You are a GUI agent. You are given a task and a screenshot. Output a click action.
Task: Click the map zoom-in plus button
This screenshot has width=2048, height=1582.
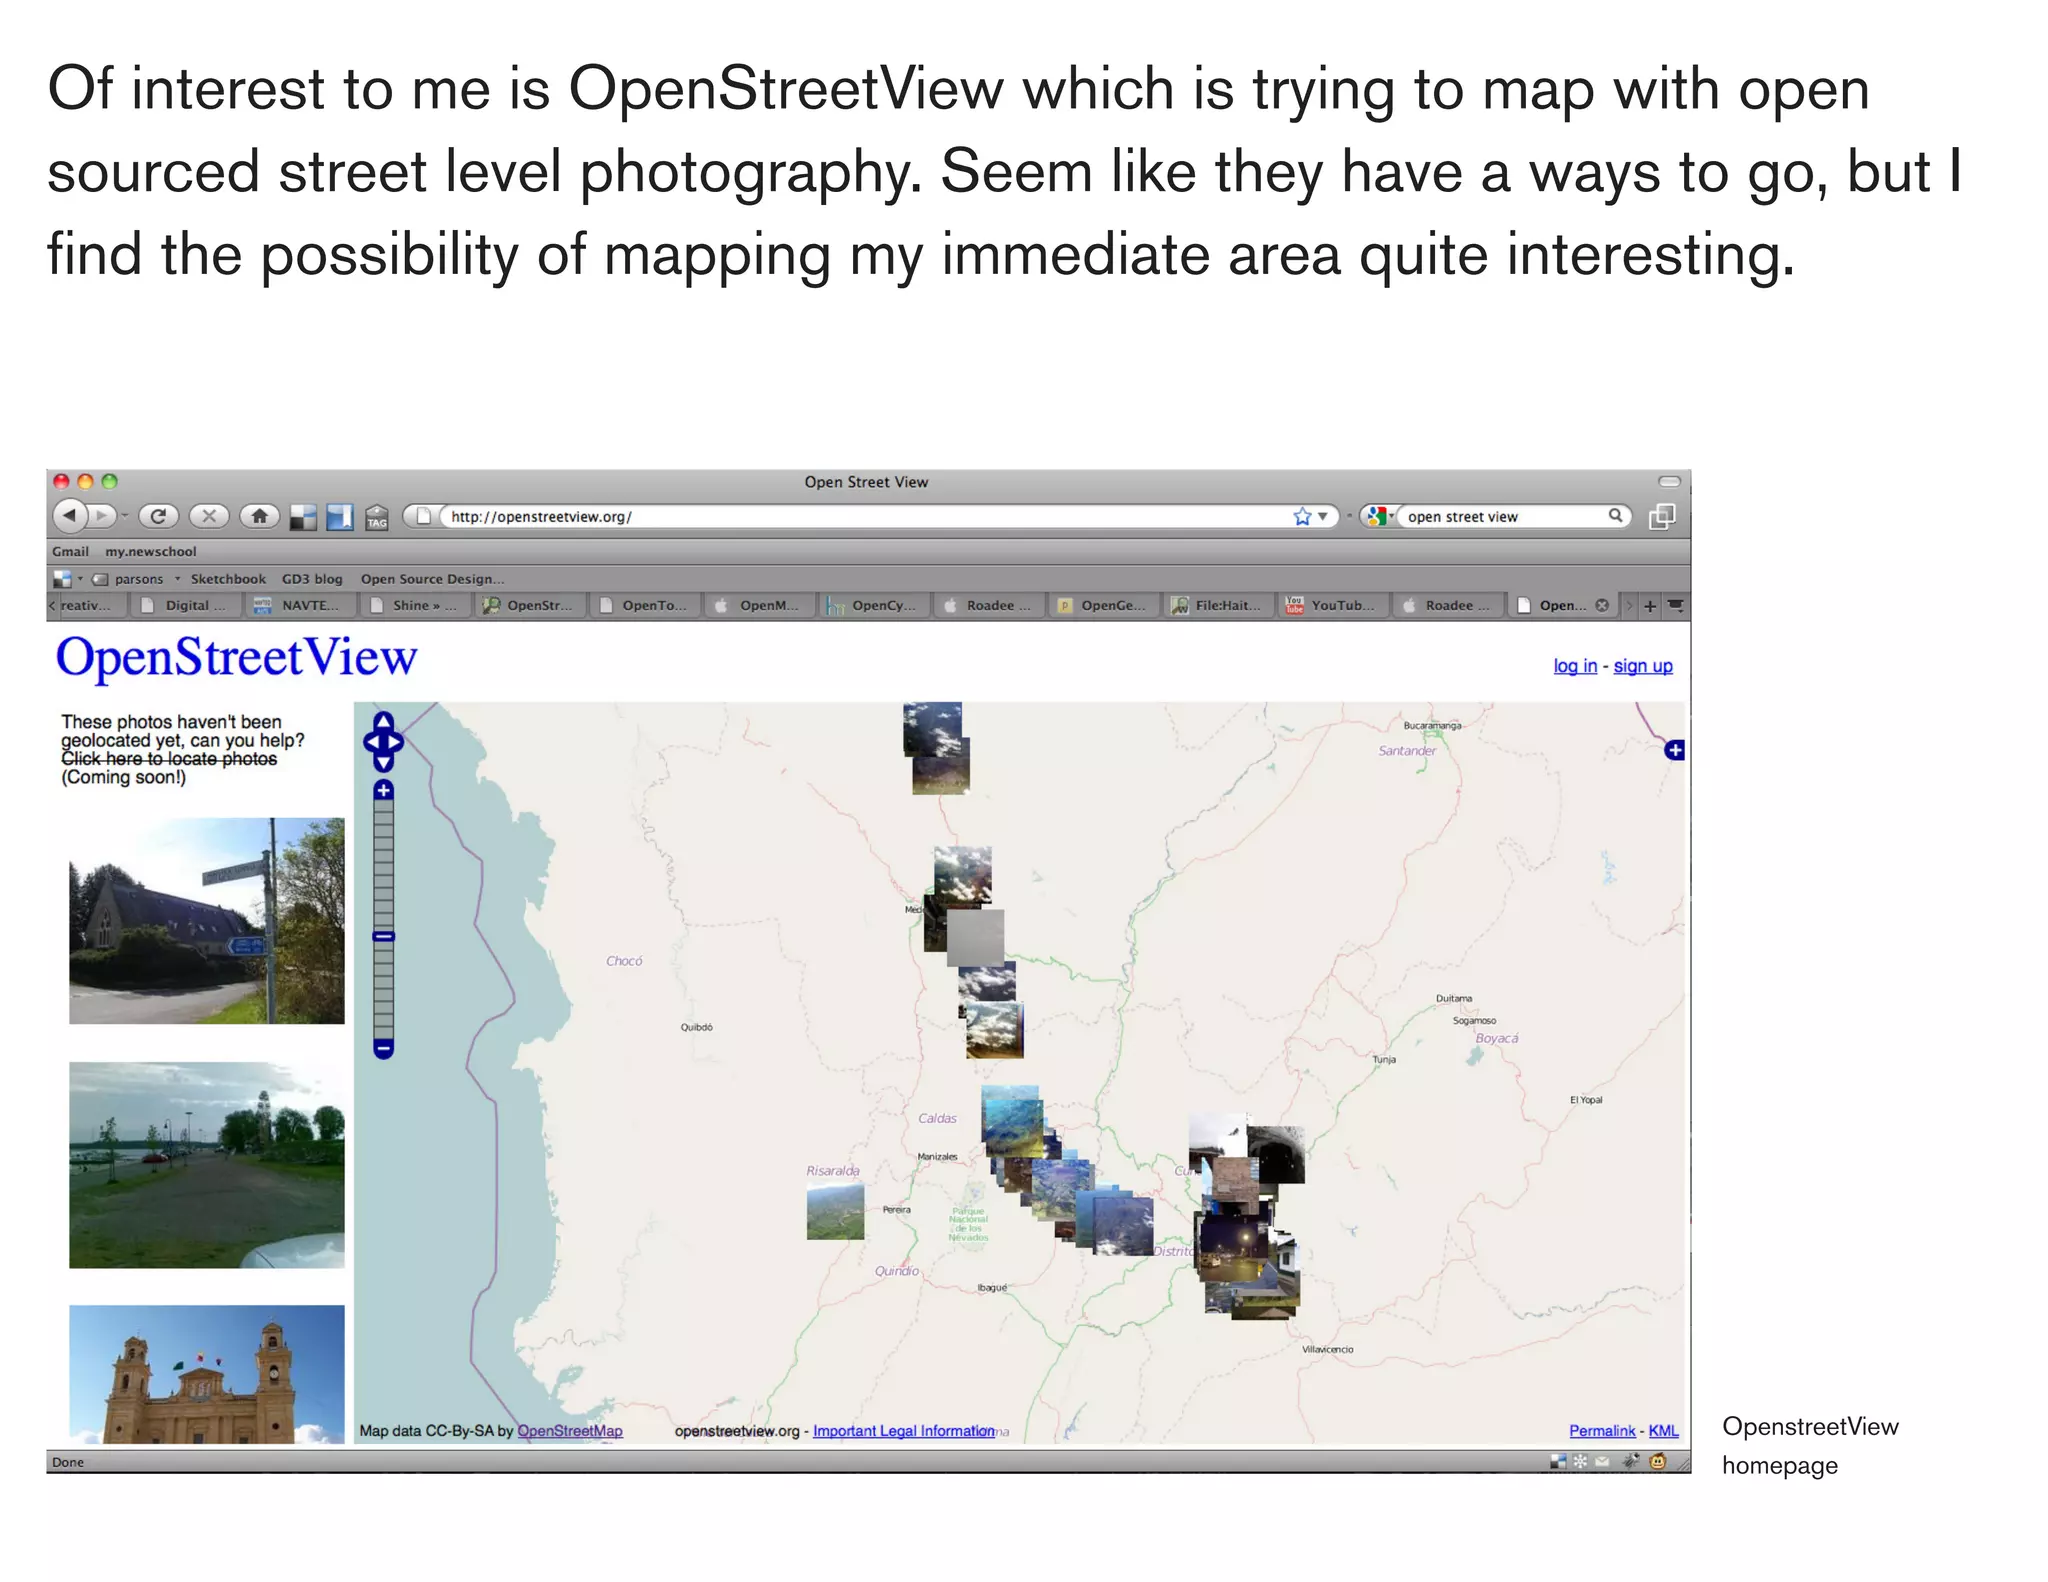click(383, 791)
